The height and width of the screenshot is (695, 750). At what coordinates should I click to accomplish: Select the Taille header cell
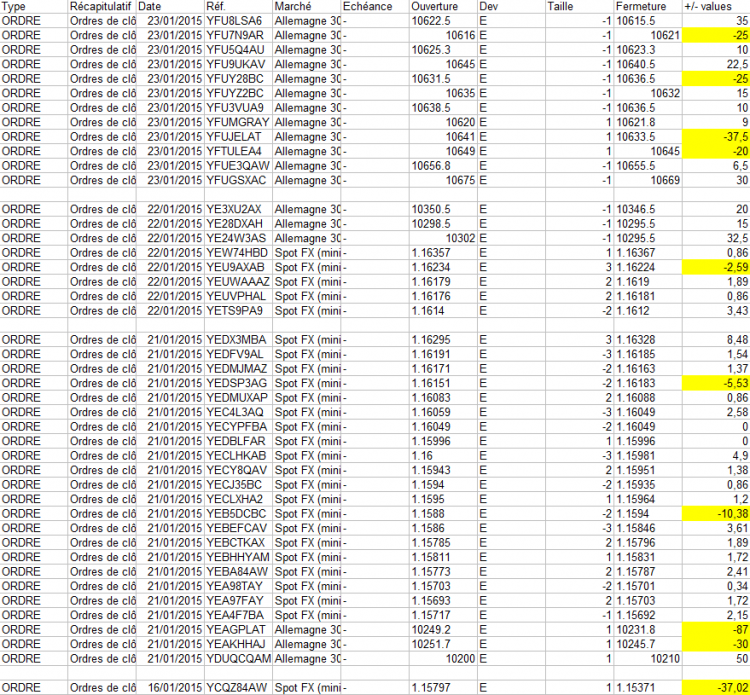[x=580, y=7]
